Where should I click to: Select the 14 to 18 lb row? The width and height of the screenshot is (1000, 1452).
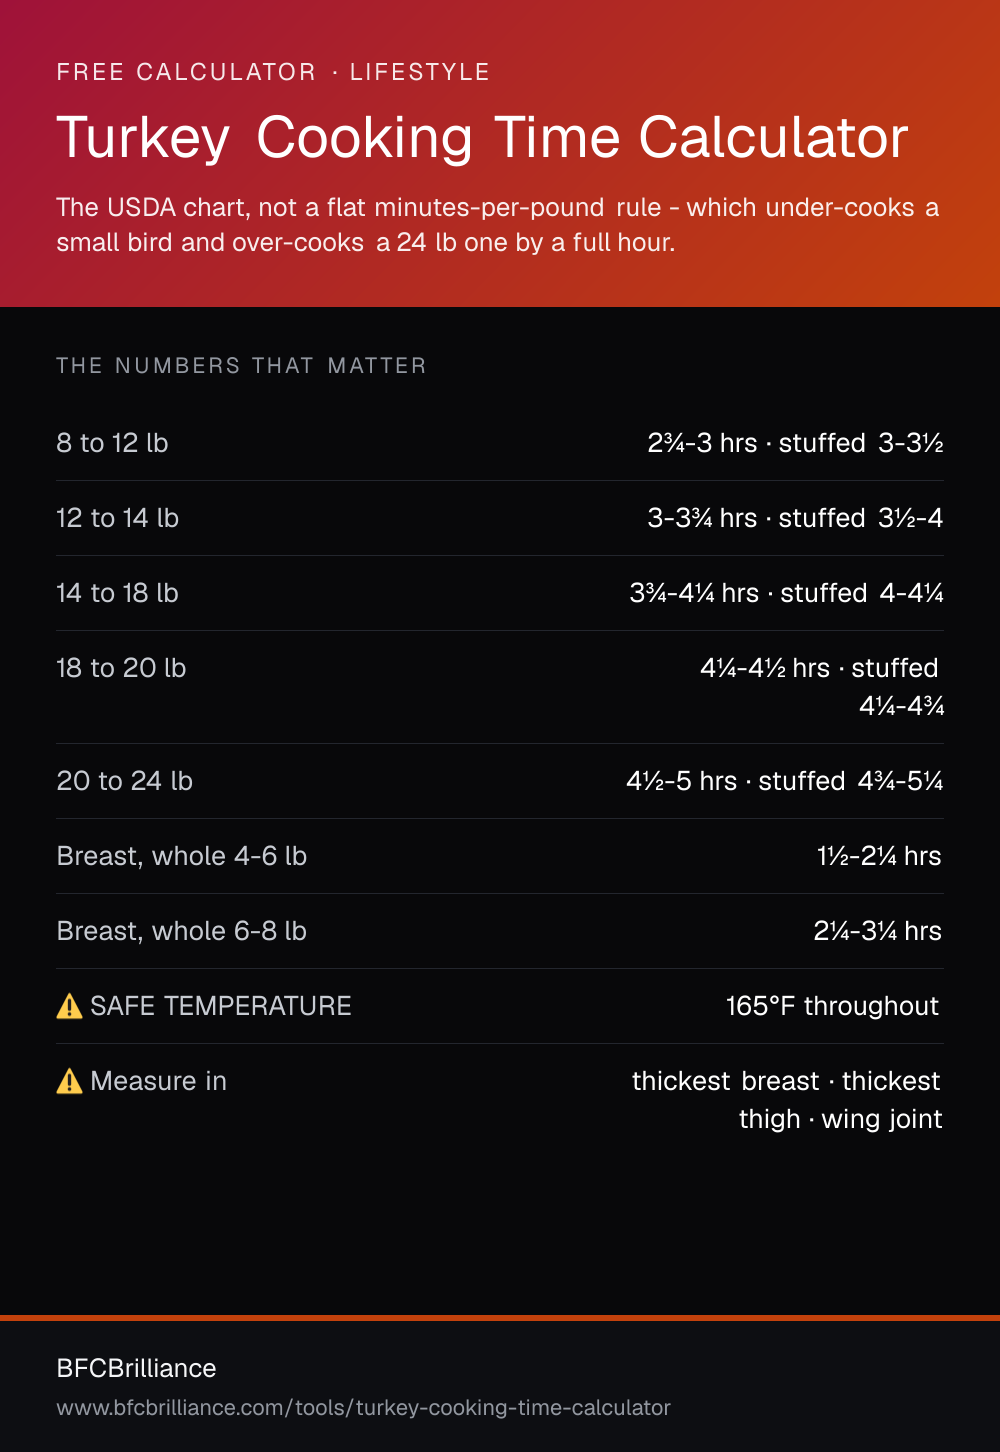500,593
